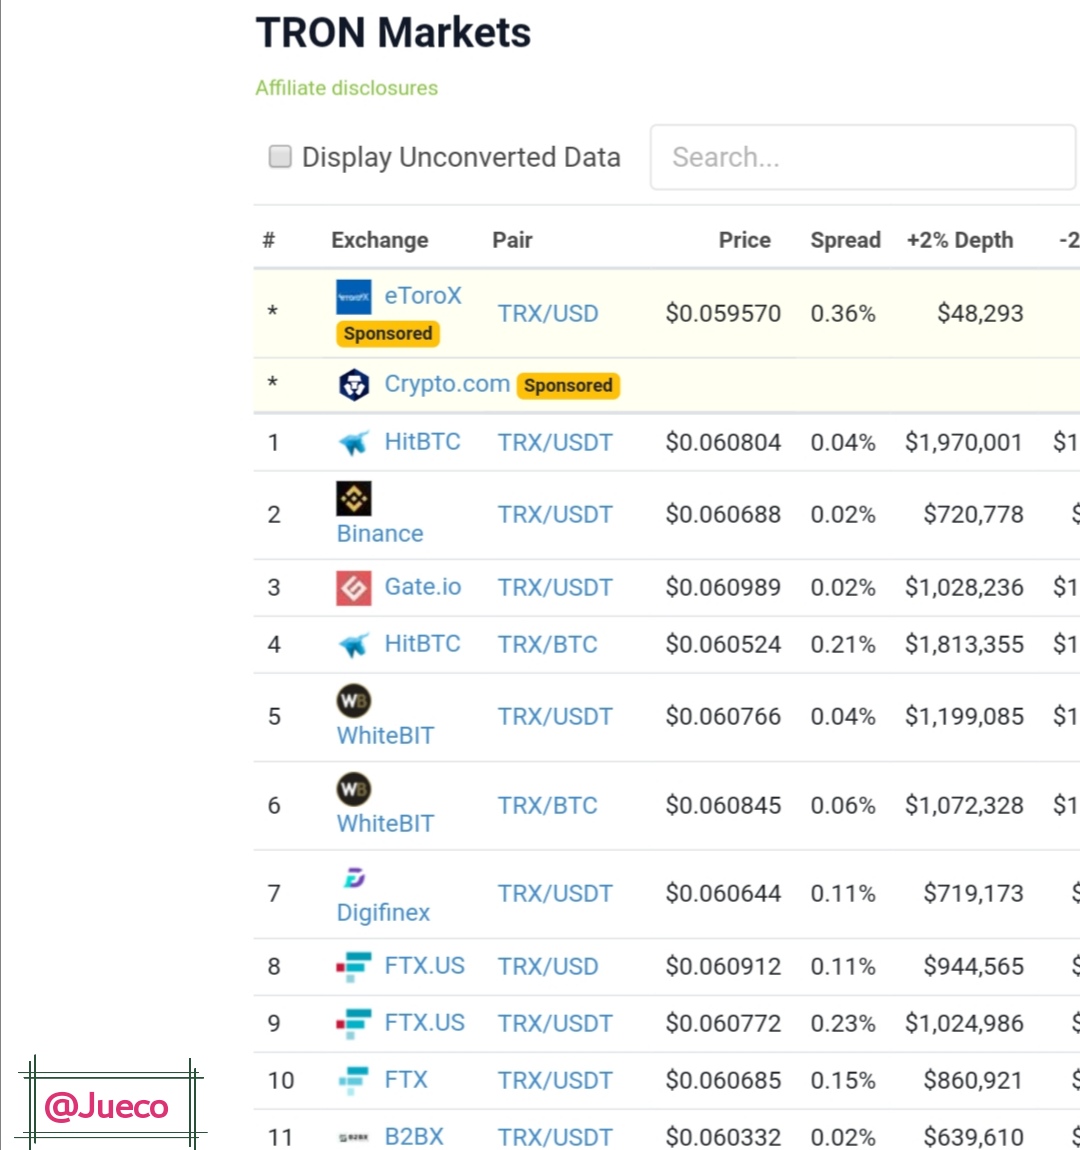1080x1150 pixels.
Task: Sort by the +2% Depth column header
Action: tap(960, 240)
